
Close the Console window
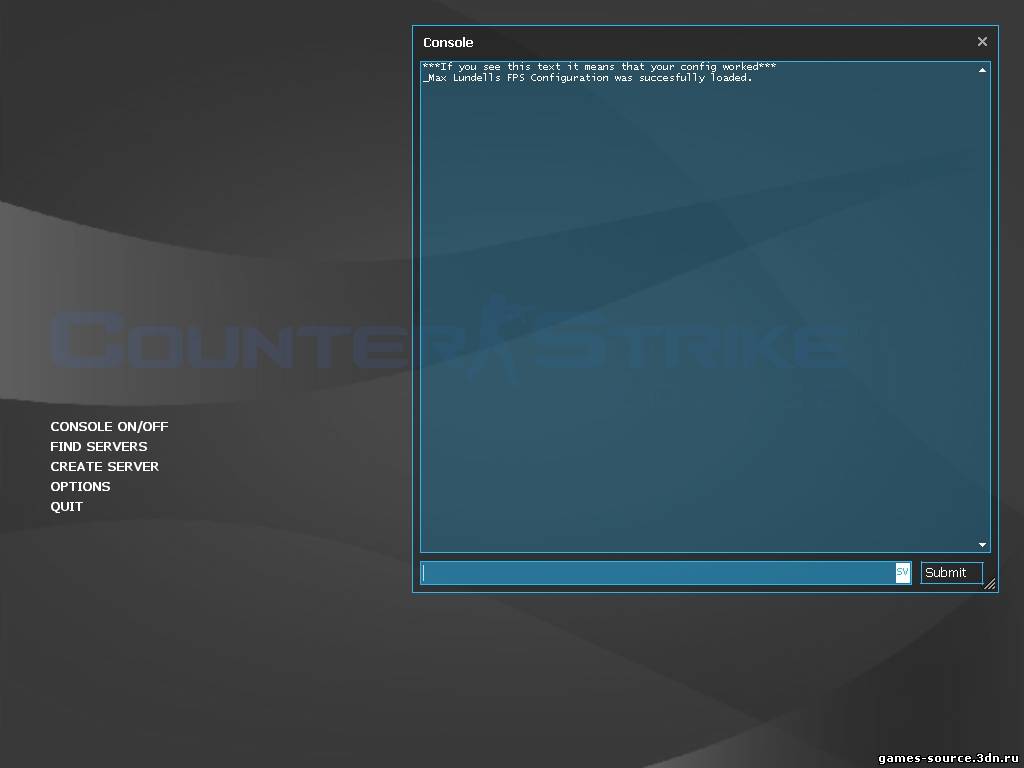point(982,42)
